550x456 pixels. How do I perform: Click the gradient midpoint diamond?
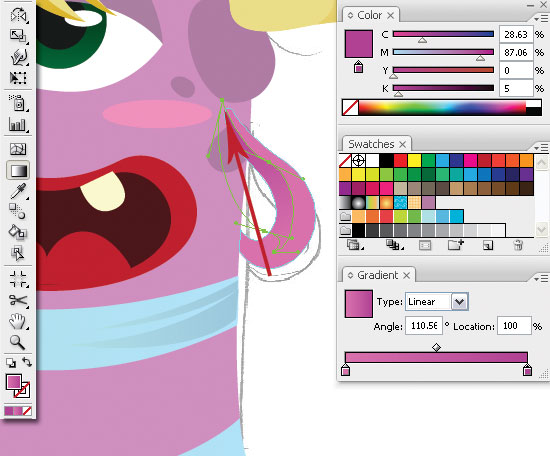436,347
